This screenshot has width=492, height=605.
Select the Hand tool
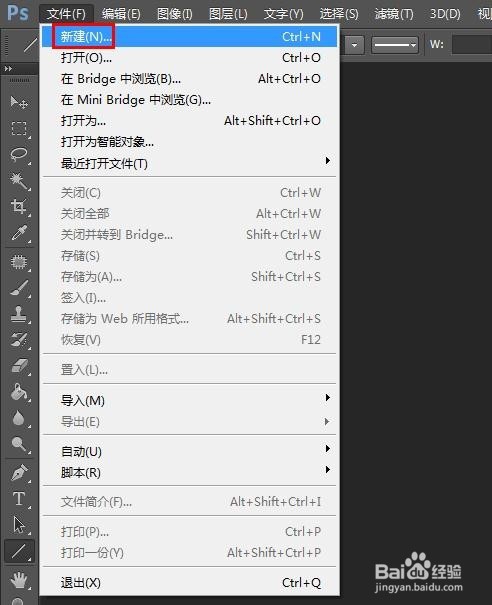19,580
